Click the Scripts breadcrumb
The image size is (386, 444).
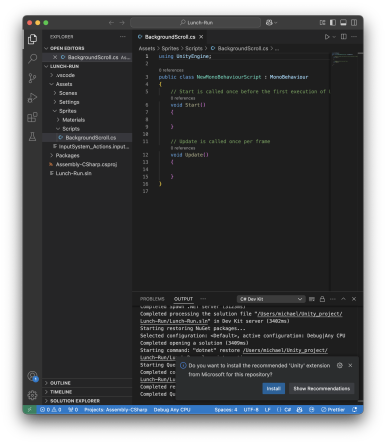[x=194, y=49]
